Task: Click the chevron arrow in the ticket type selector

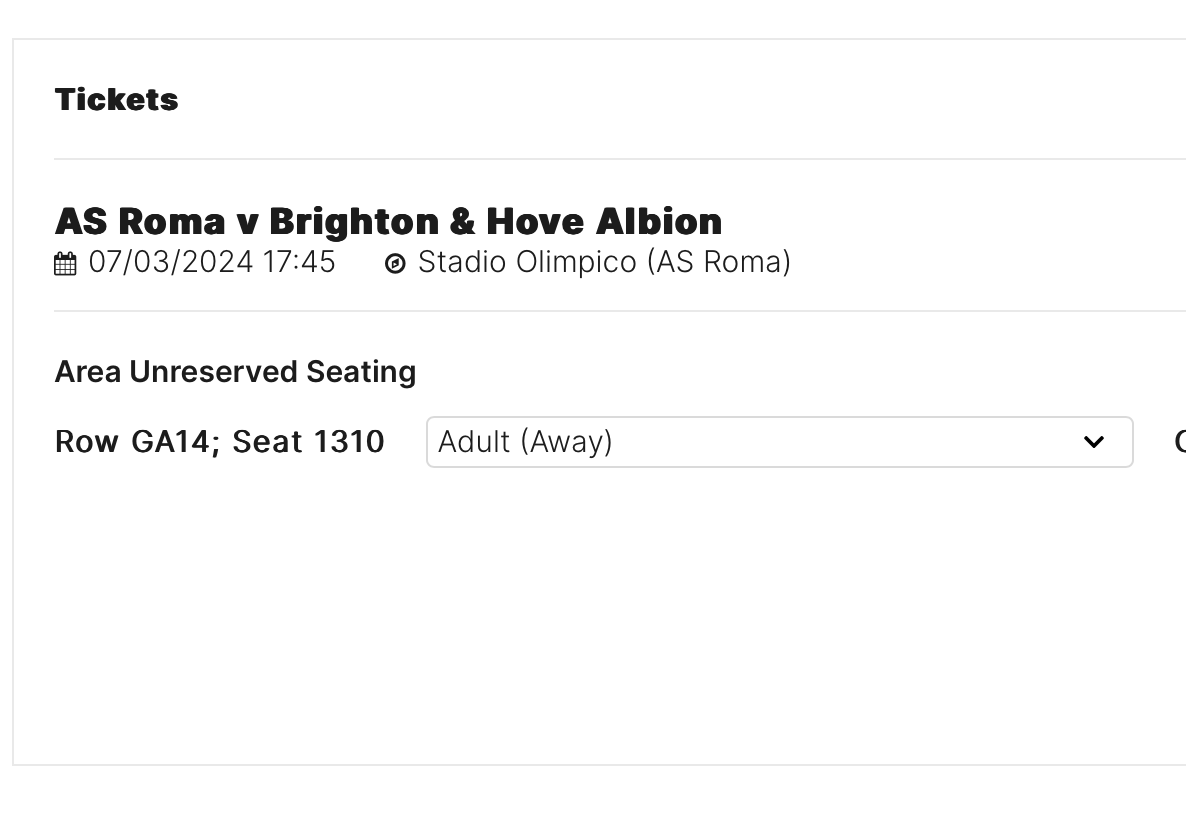Action: coord(1094,442)
